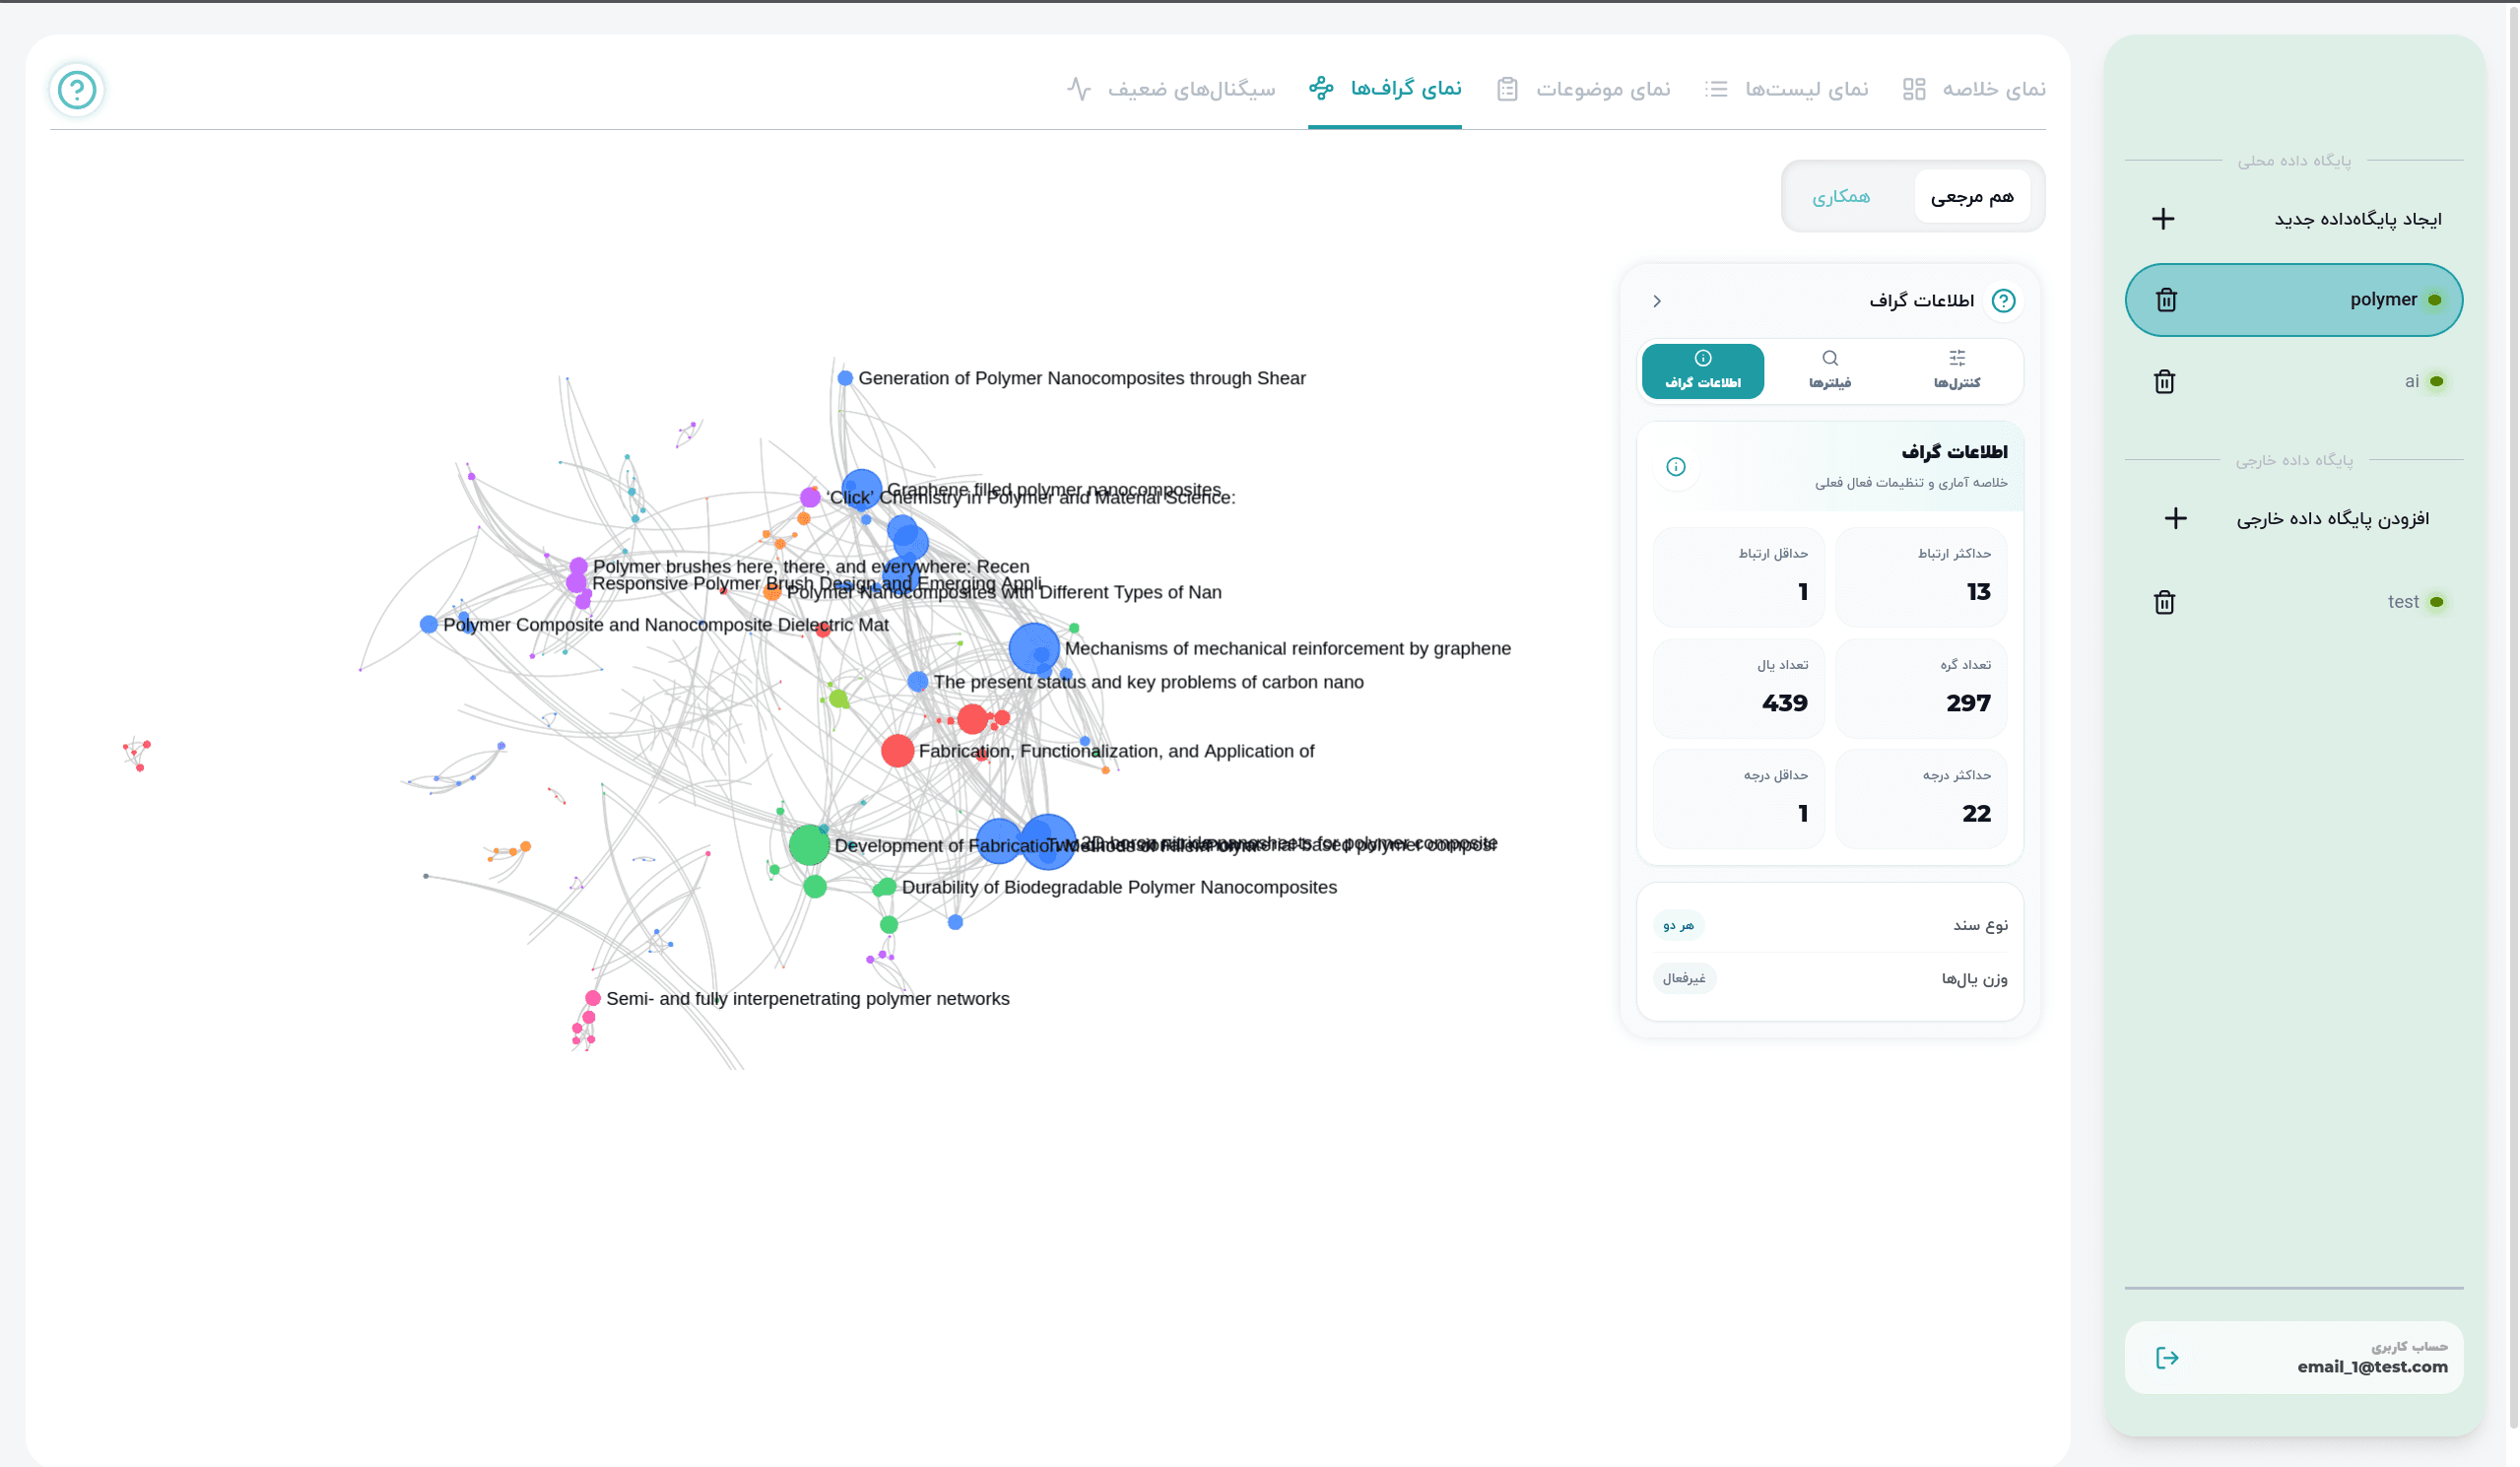
Task: Click edge count value 439
Action: coord(1785,703)
